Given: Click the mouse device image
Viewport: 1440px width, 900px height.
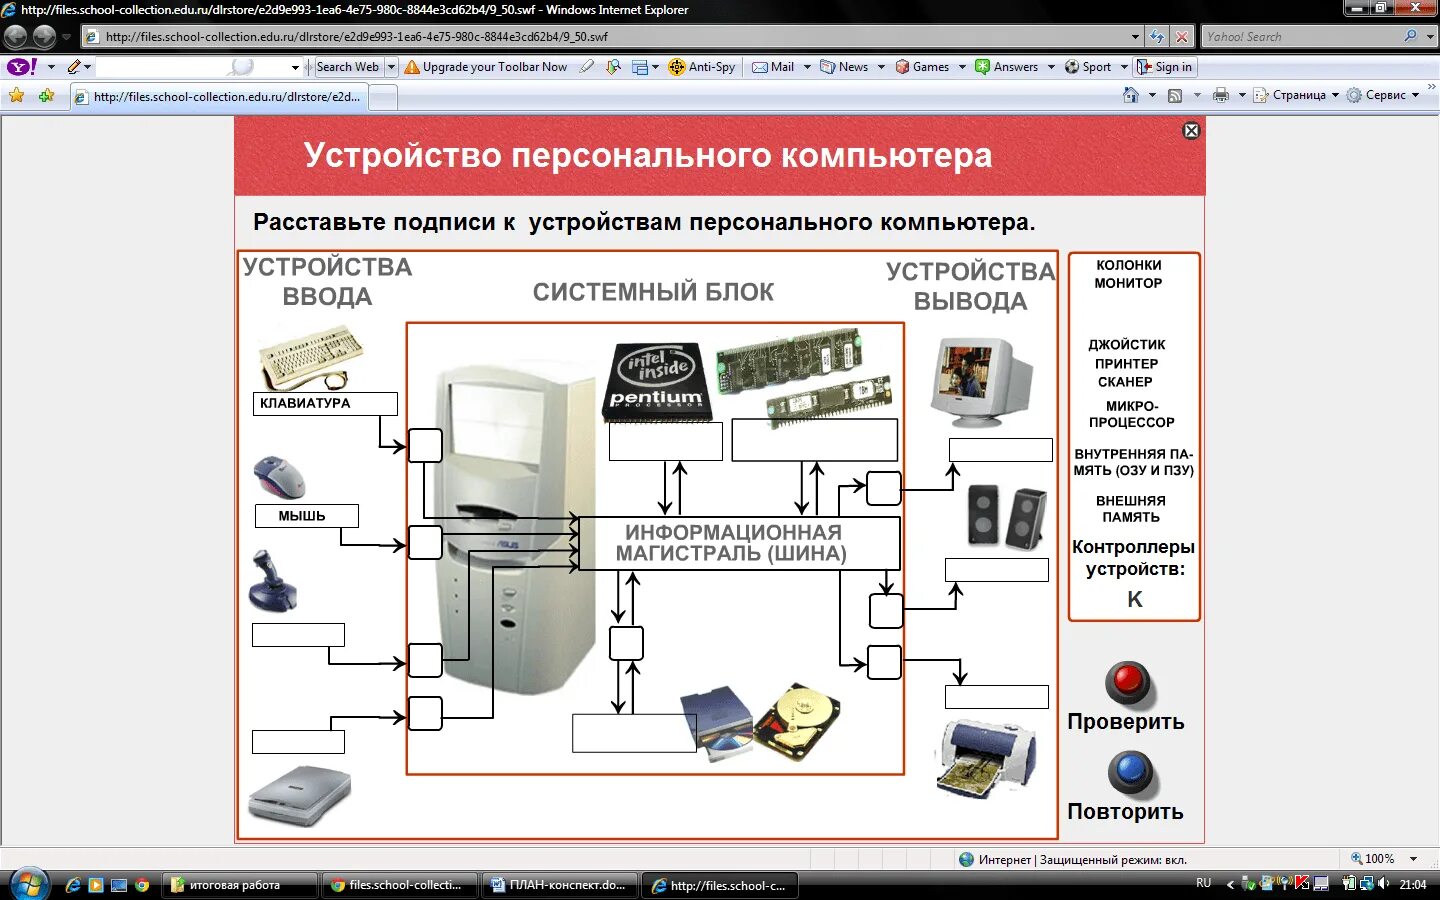Looking at the screenshot, I should 279,477.
